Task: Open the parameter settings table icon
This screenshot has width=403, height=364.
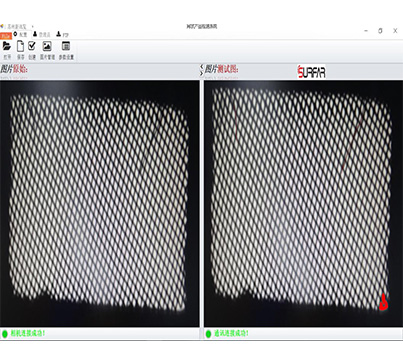Action: tap(66, 46)
